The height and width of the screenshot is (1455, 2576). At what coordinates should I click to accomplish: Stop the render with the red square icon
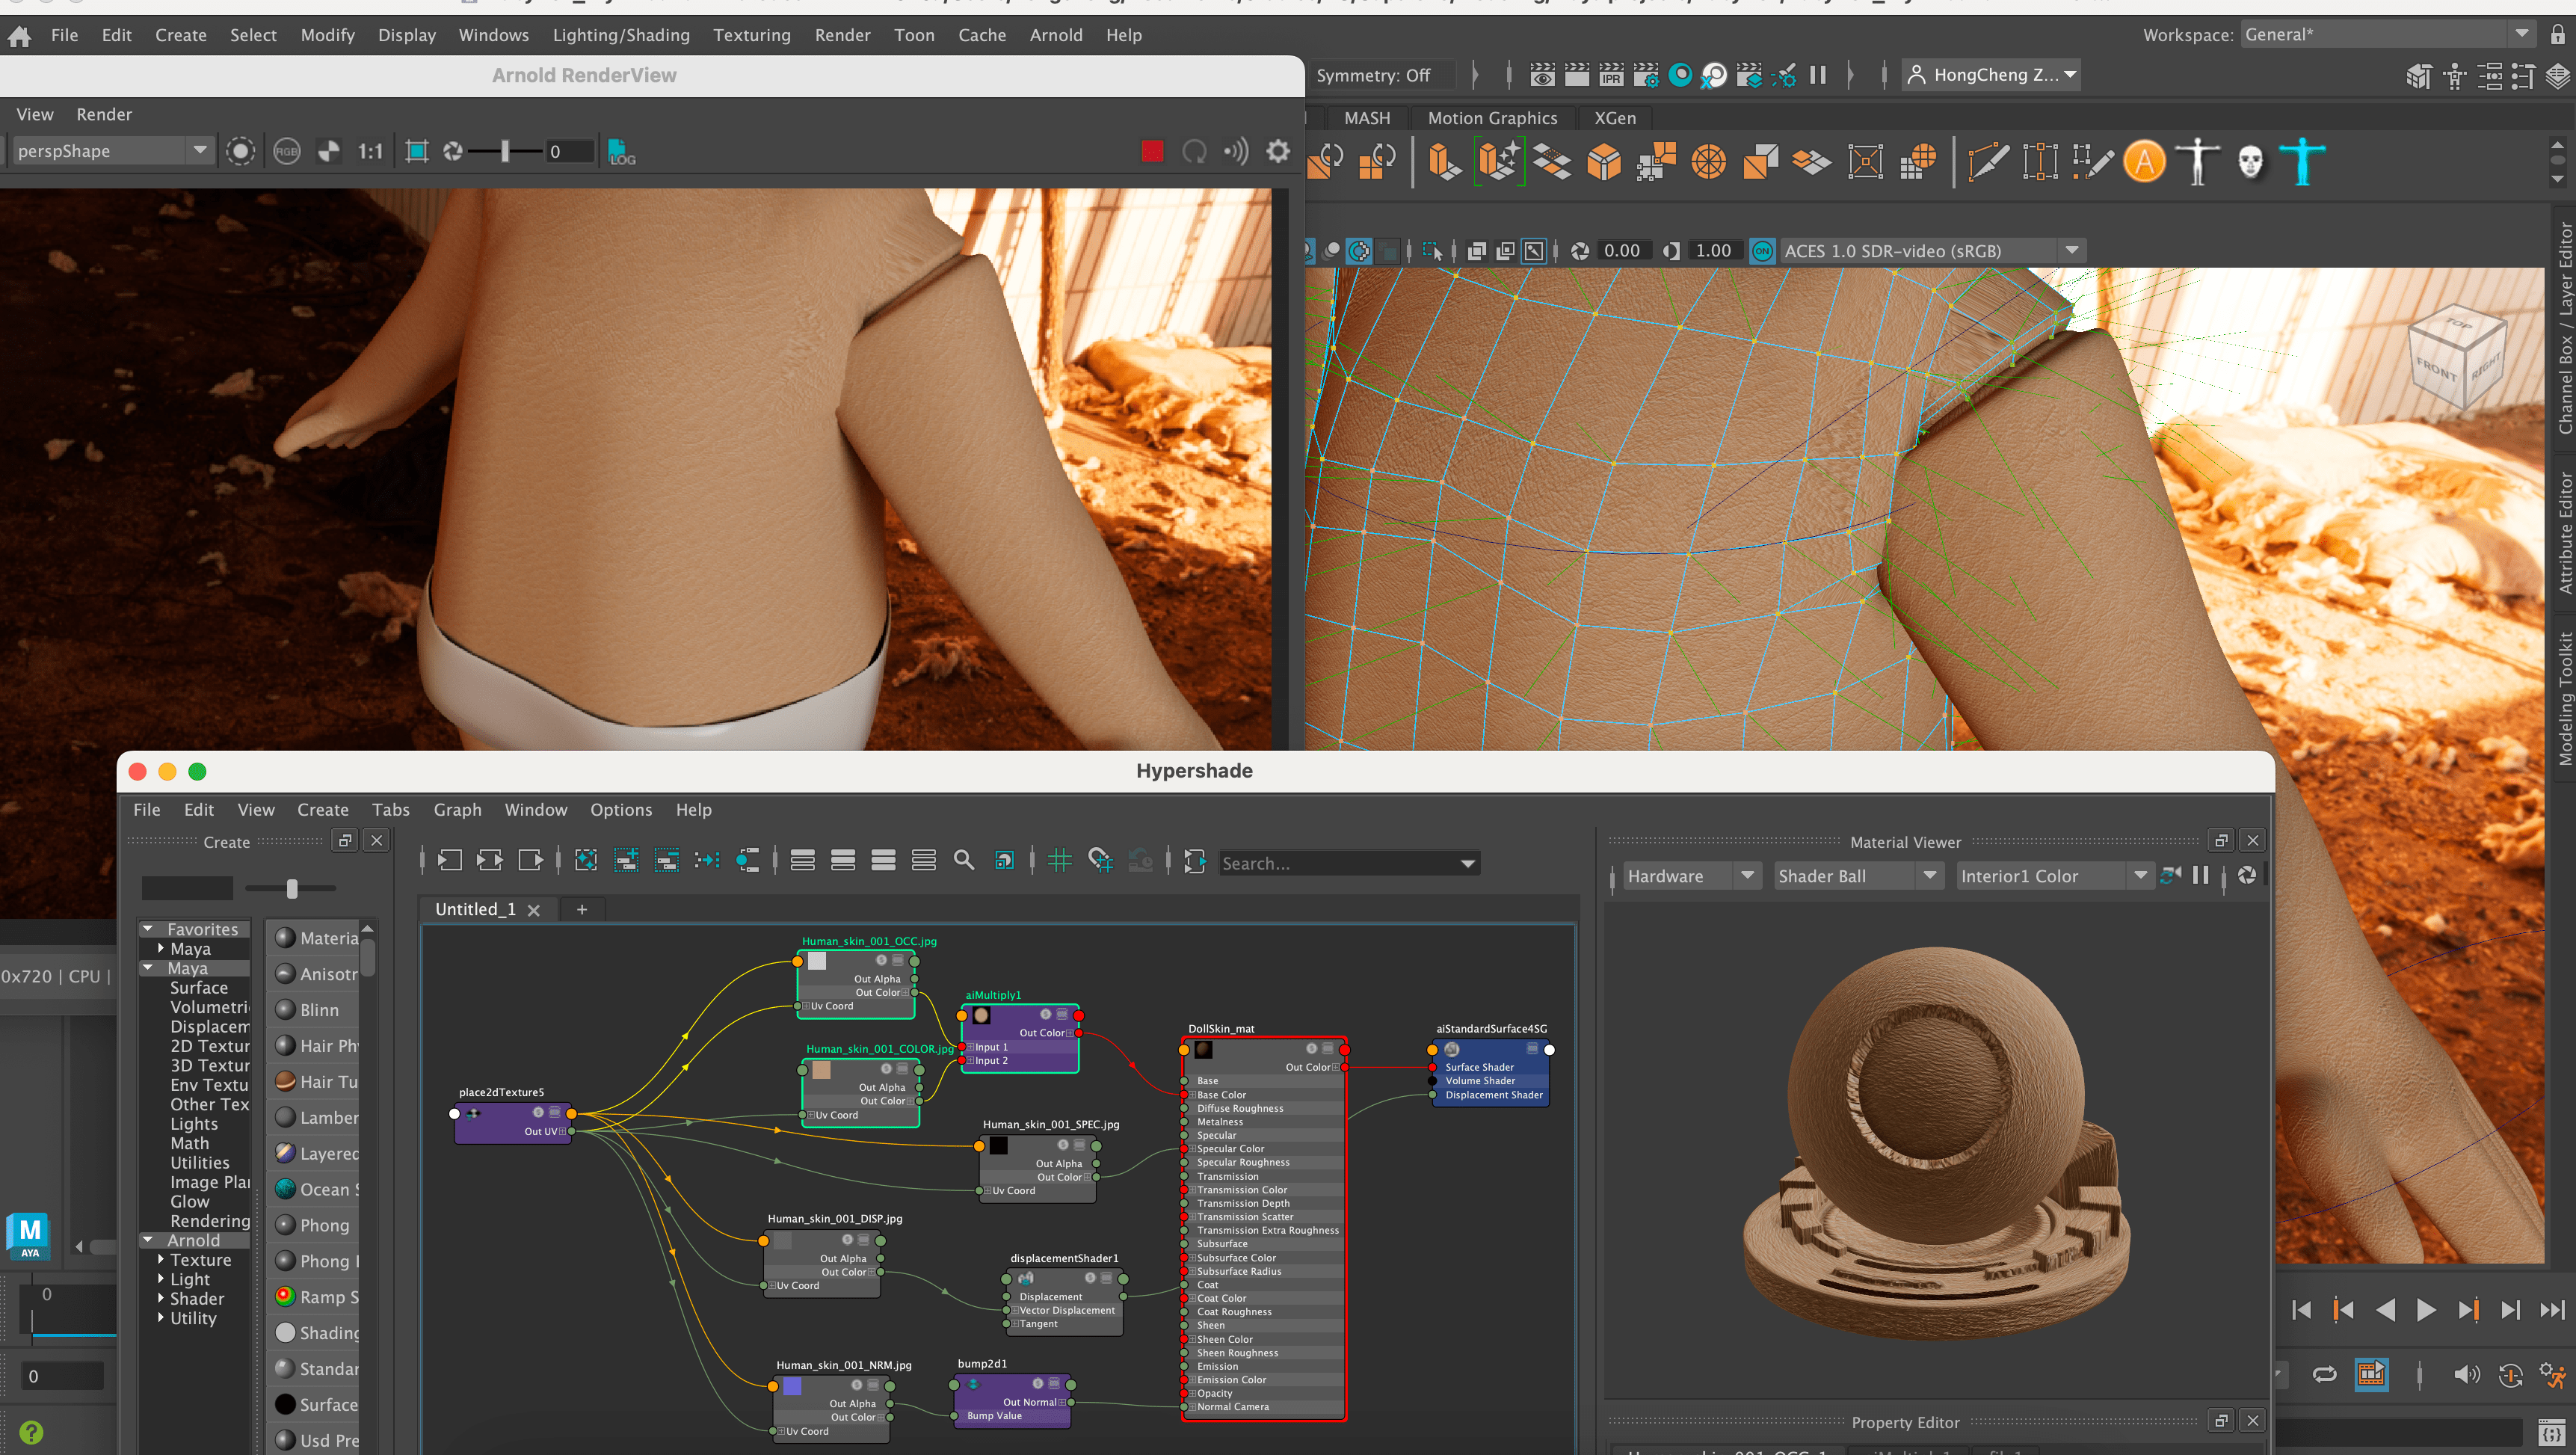click(x=1152, y=151)
